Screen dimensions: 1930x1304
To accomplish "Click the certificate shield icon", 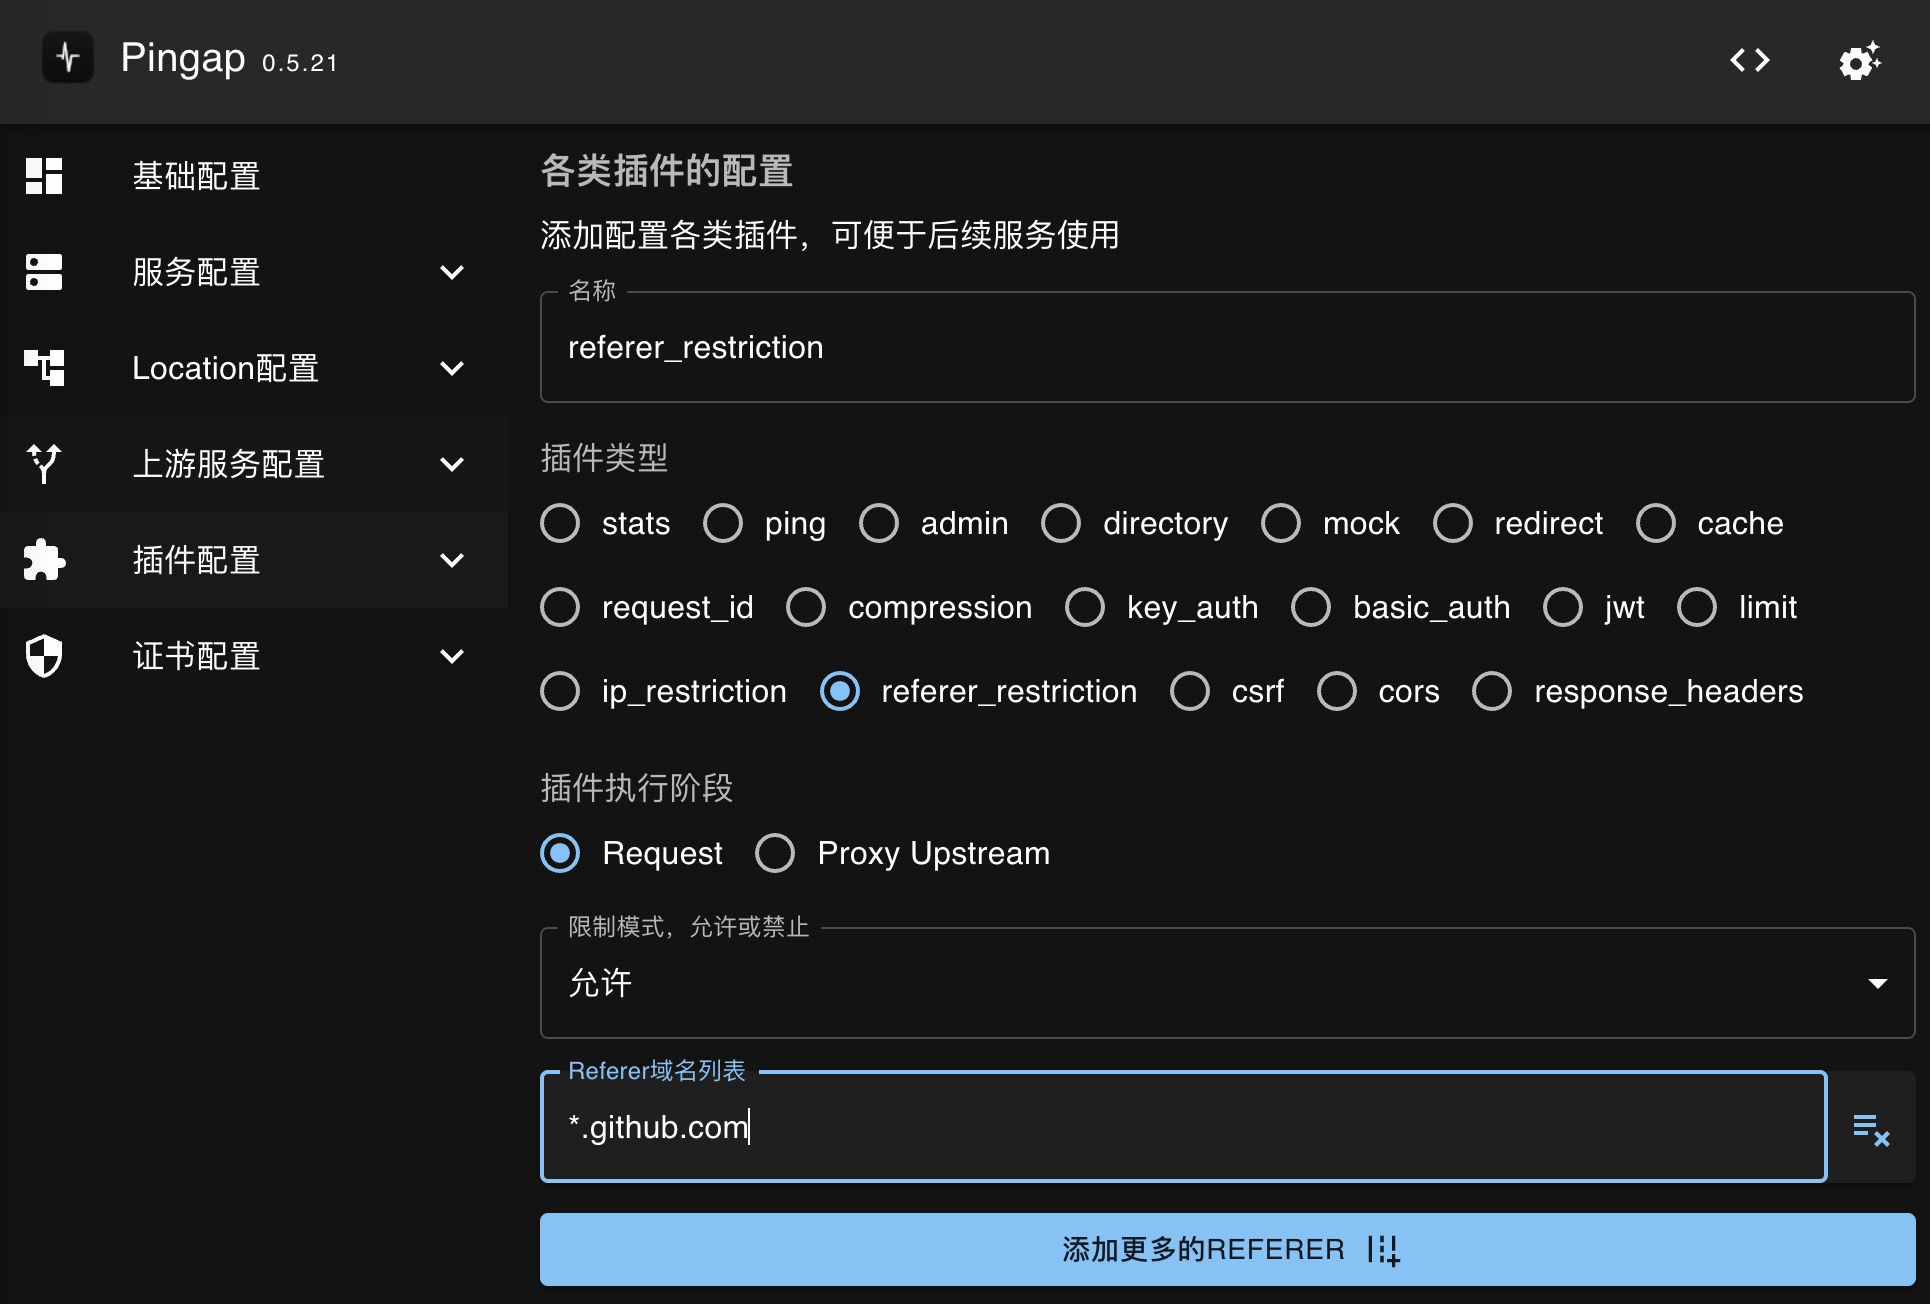I will click(x=42, y=653).
